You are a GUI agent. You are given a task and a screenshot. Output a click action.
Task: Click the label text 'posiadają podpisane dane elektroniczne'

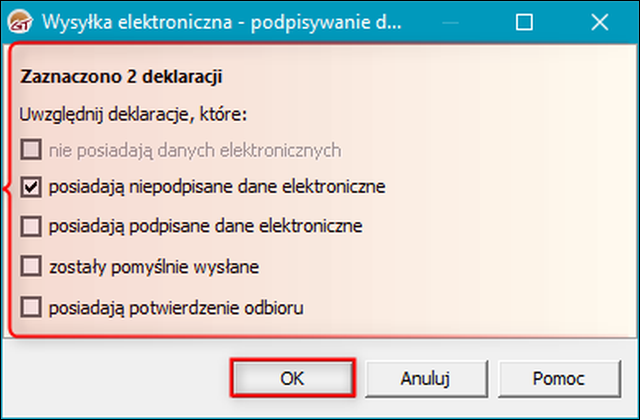point(206,226)
